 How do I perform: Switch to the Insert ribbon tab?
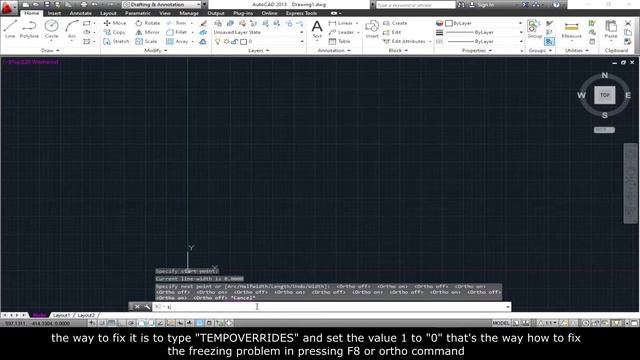pos(54,13)
